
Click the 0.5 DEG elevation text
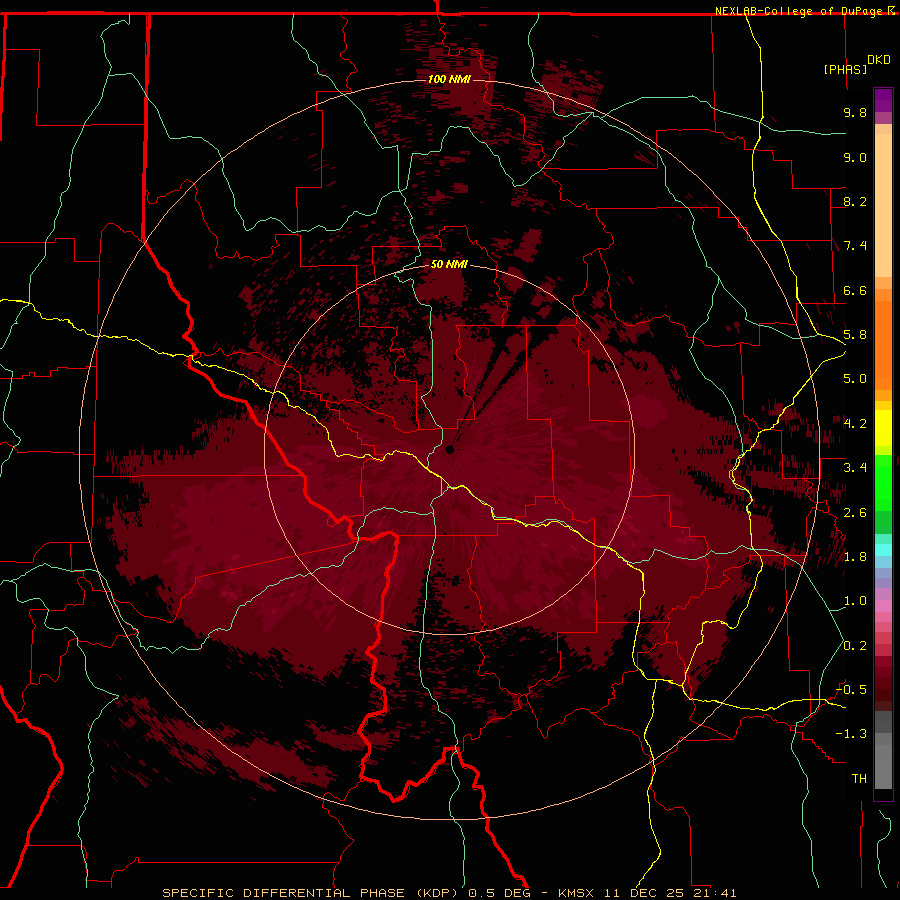(x=501, y=893)
